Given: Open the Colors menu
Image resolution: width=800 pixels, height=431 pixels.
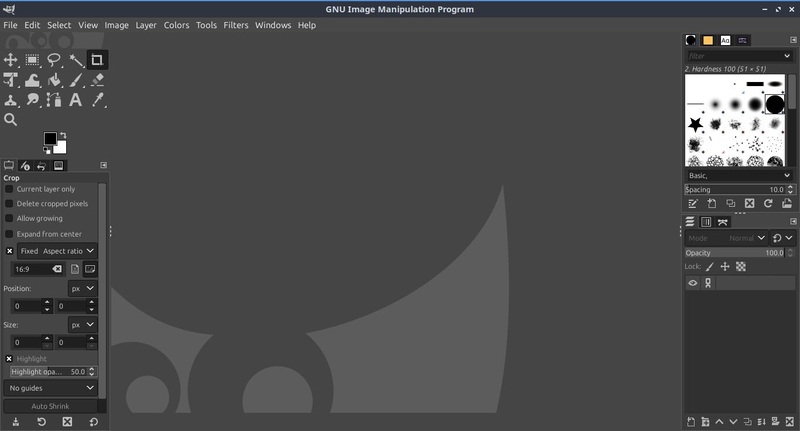Looking at the screenshot, I should click(176, 25).
